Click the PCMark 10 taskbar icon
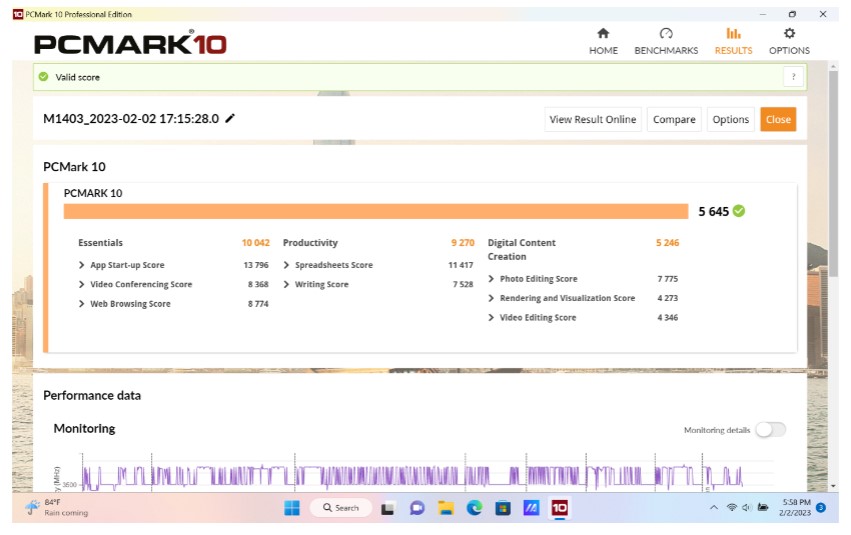Image resolution: width=851 pixels, height=535 pixels. click(560, 508)
